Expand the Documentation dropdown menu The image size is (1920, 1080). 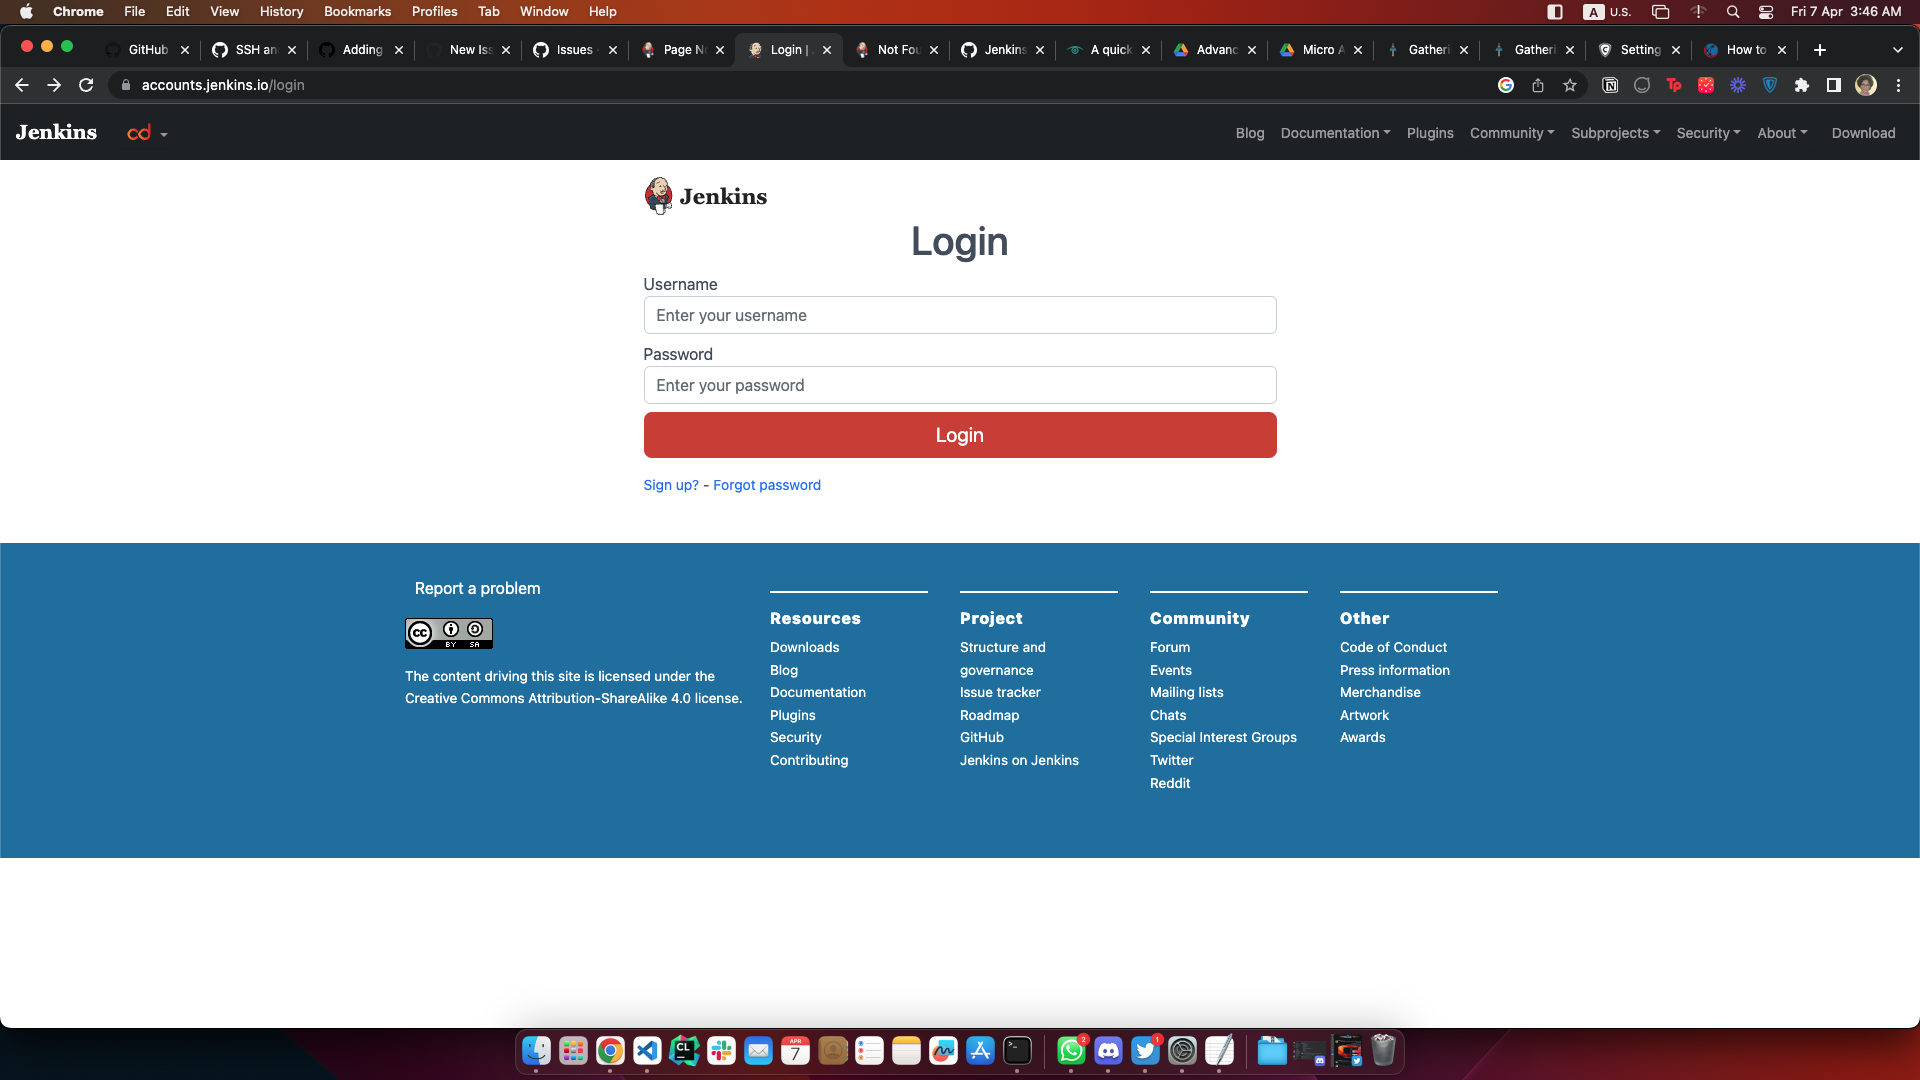(1335, 133)
